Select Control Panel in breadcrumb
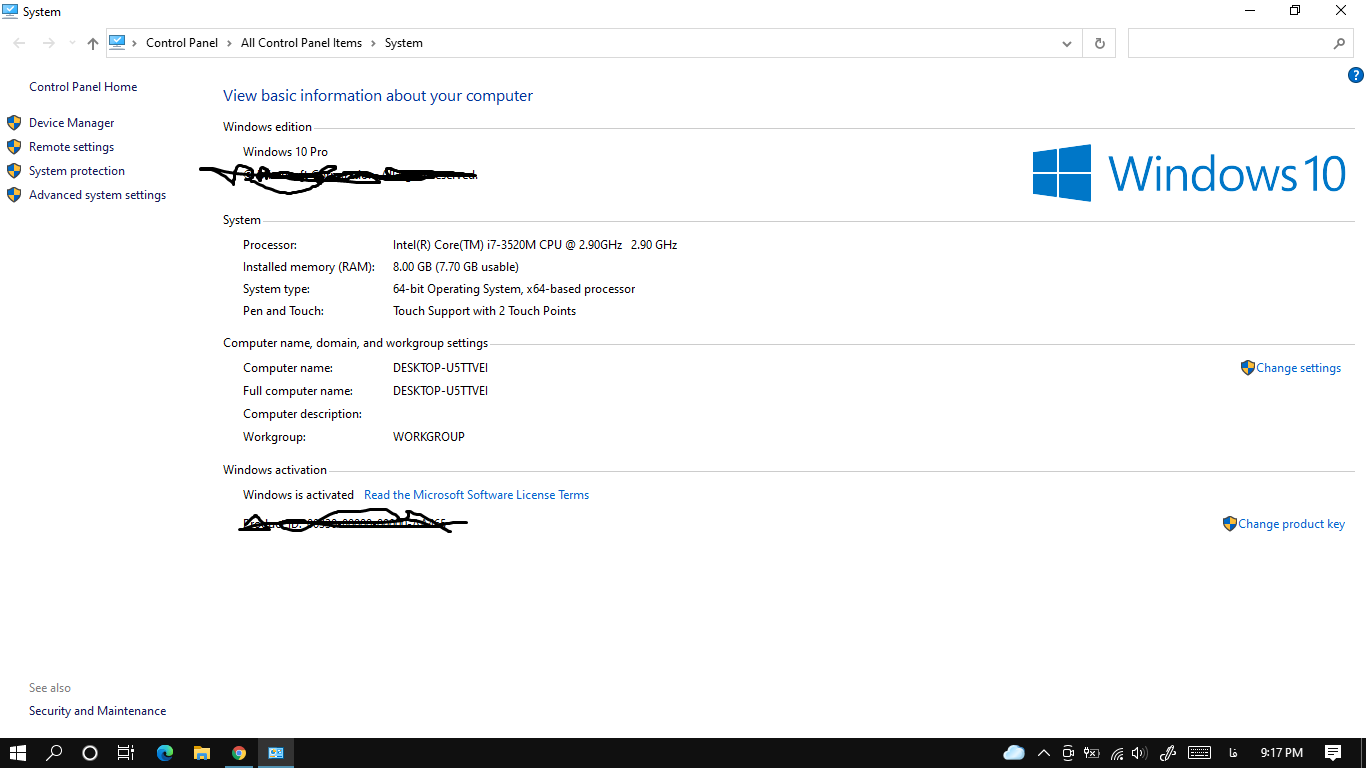Screen dimensions: 1366x768 [x=182, y=43]
